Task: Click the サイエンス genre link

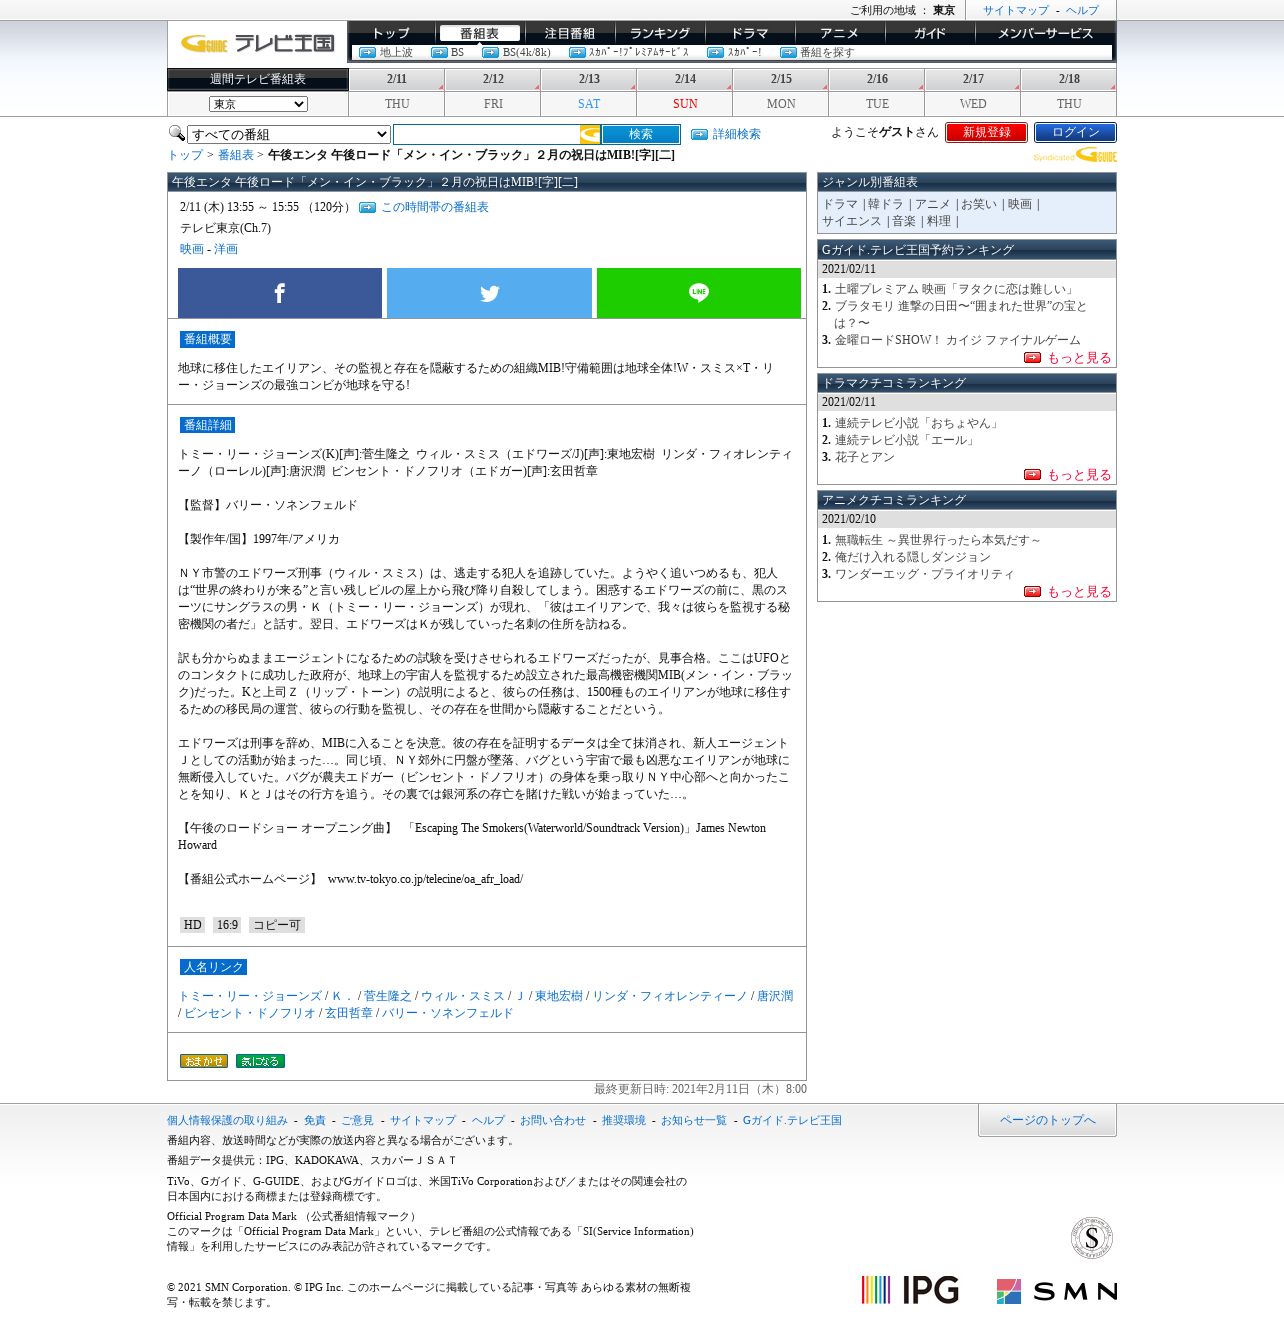Action: click(x=852, y=221)
